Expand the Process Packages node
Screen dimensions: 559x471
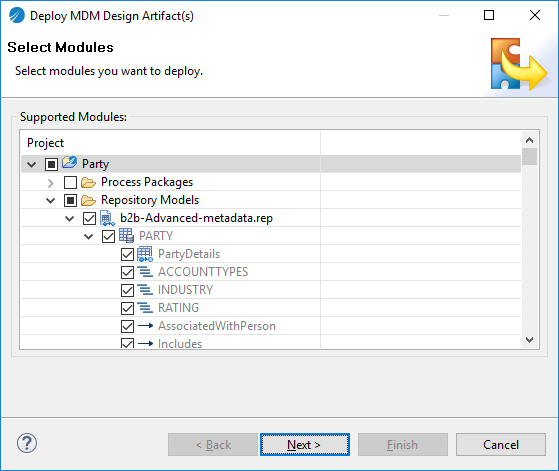pos(51,183)
